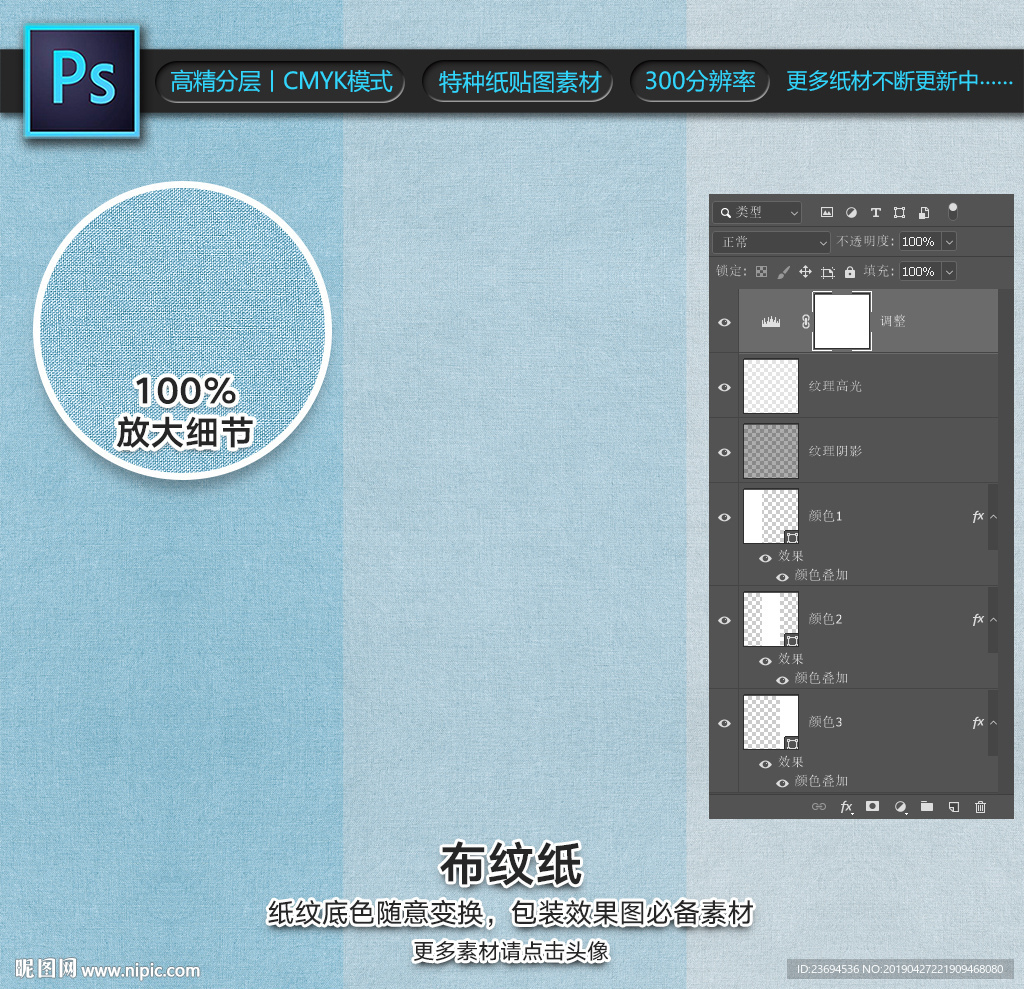Hide the 纹理高光 layer
The width and height of the screenshot is (1024, 989).
point(724,387)
